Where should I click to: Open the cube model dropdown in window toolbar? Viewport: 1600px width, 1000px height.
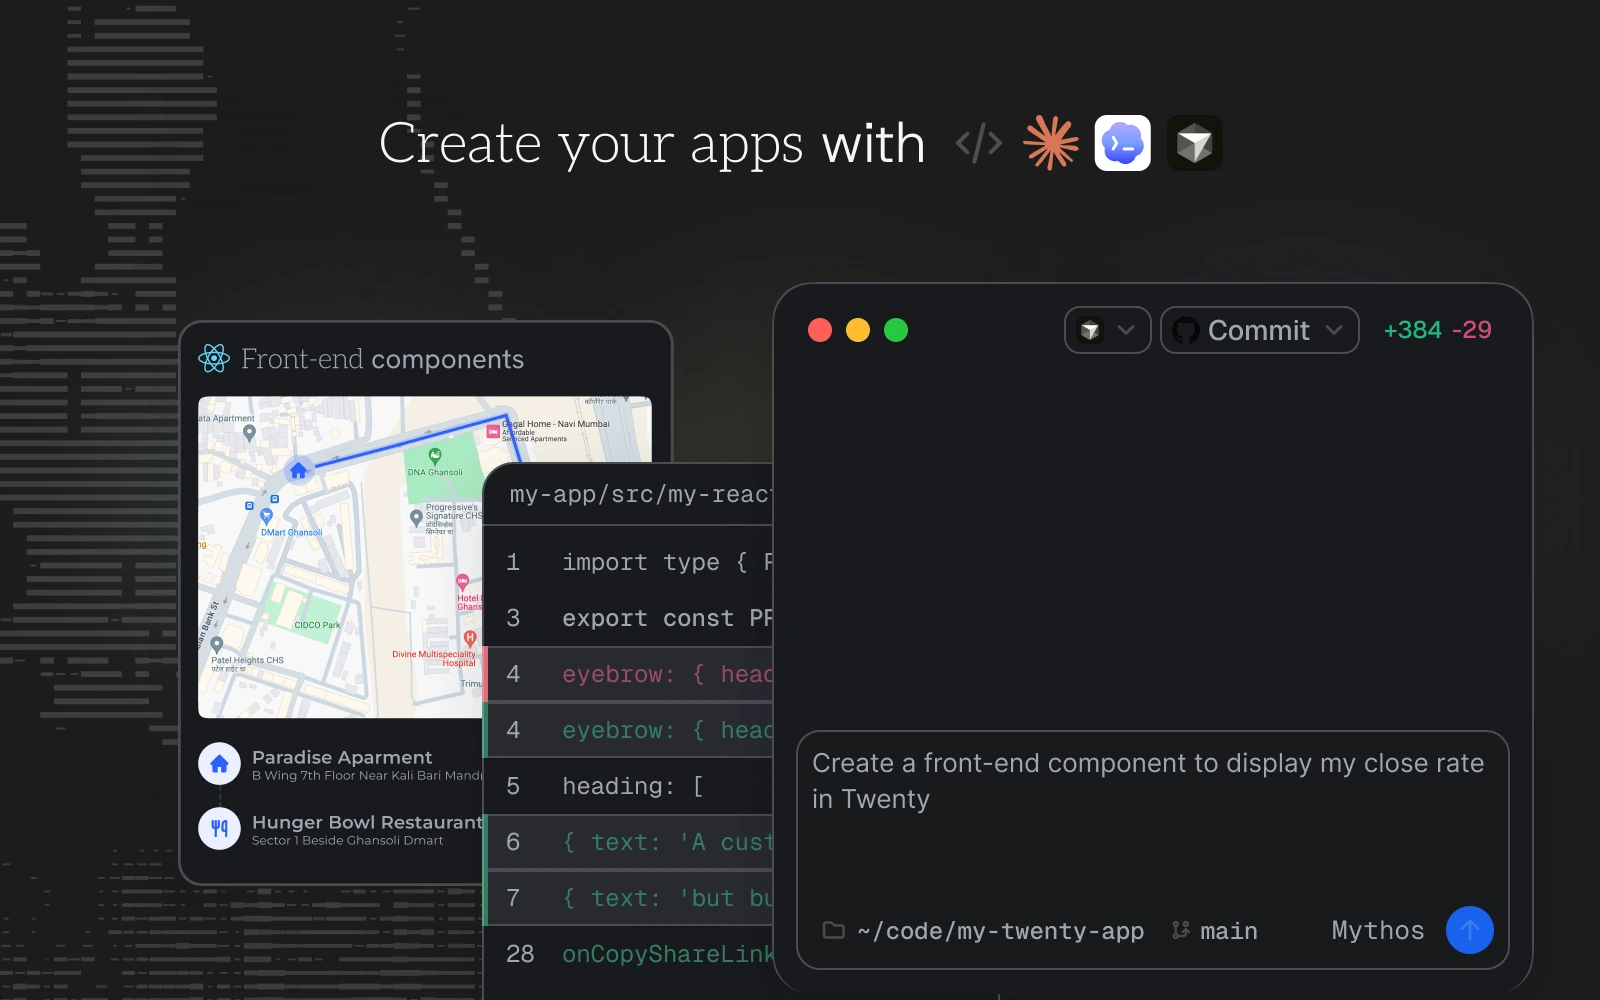(1107, 330)
